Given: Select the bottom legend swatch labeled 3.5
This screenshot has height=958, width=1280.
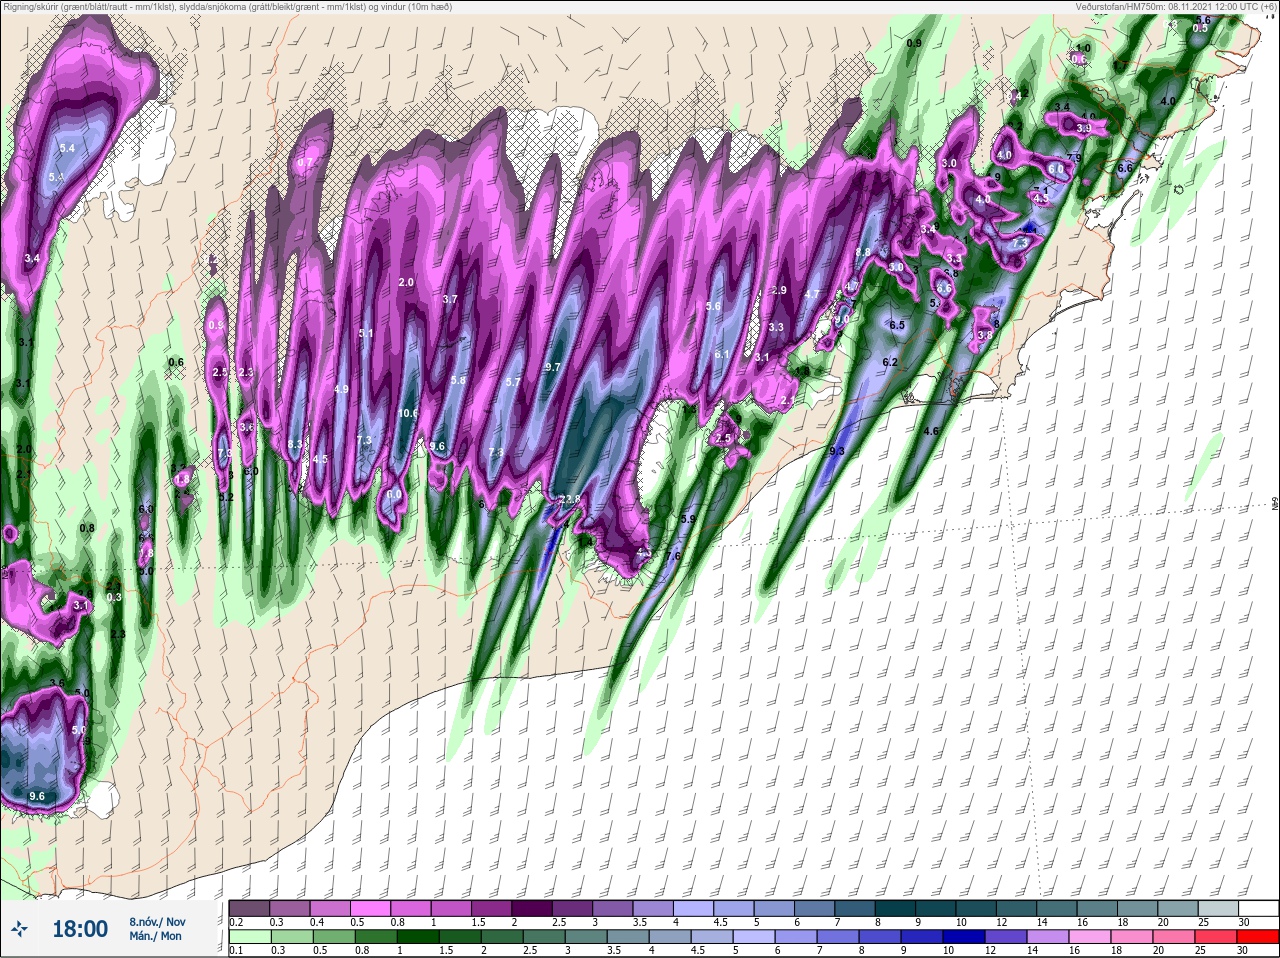Looking at the screenshot, I should point(626,937).
